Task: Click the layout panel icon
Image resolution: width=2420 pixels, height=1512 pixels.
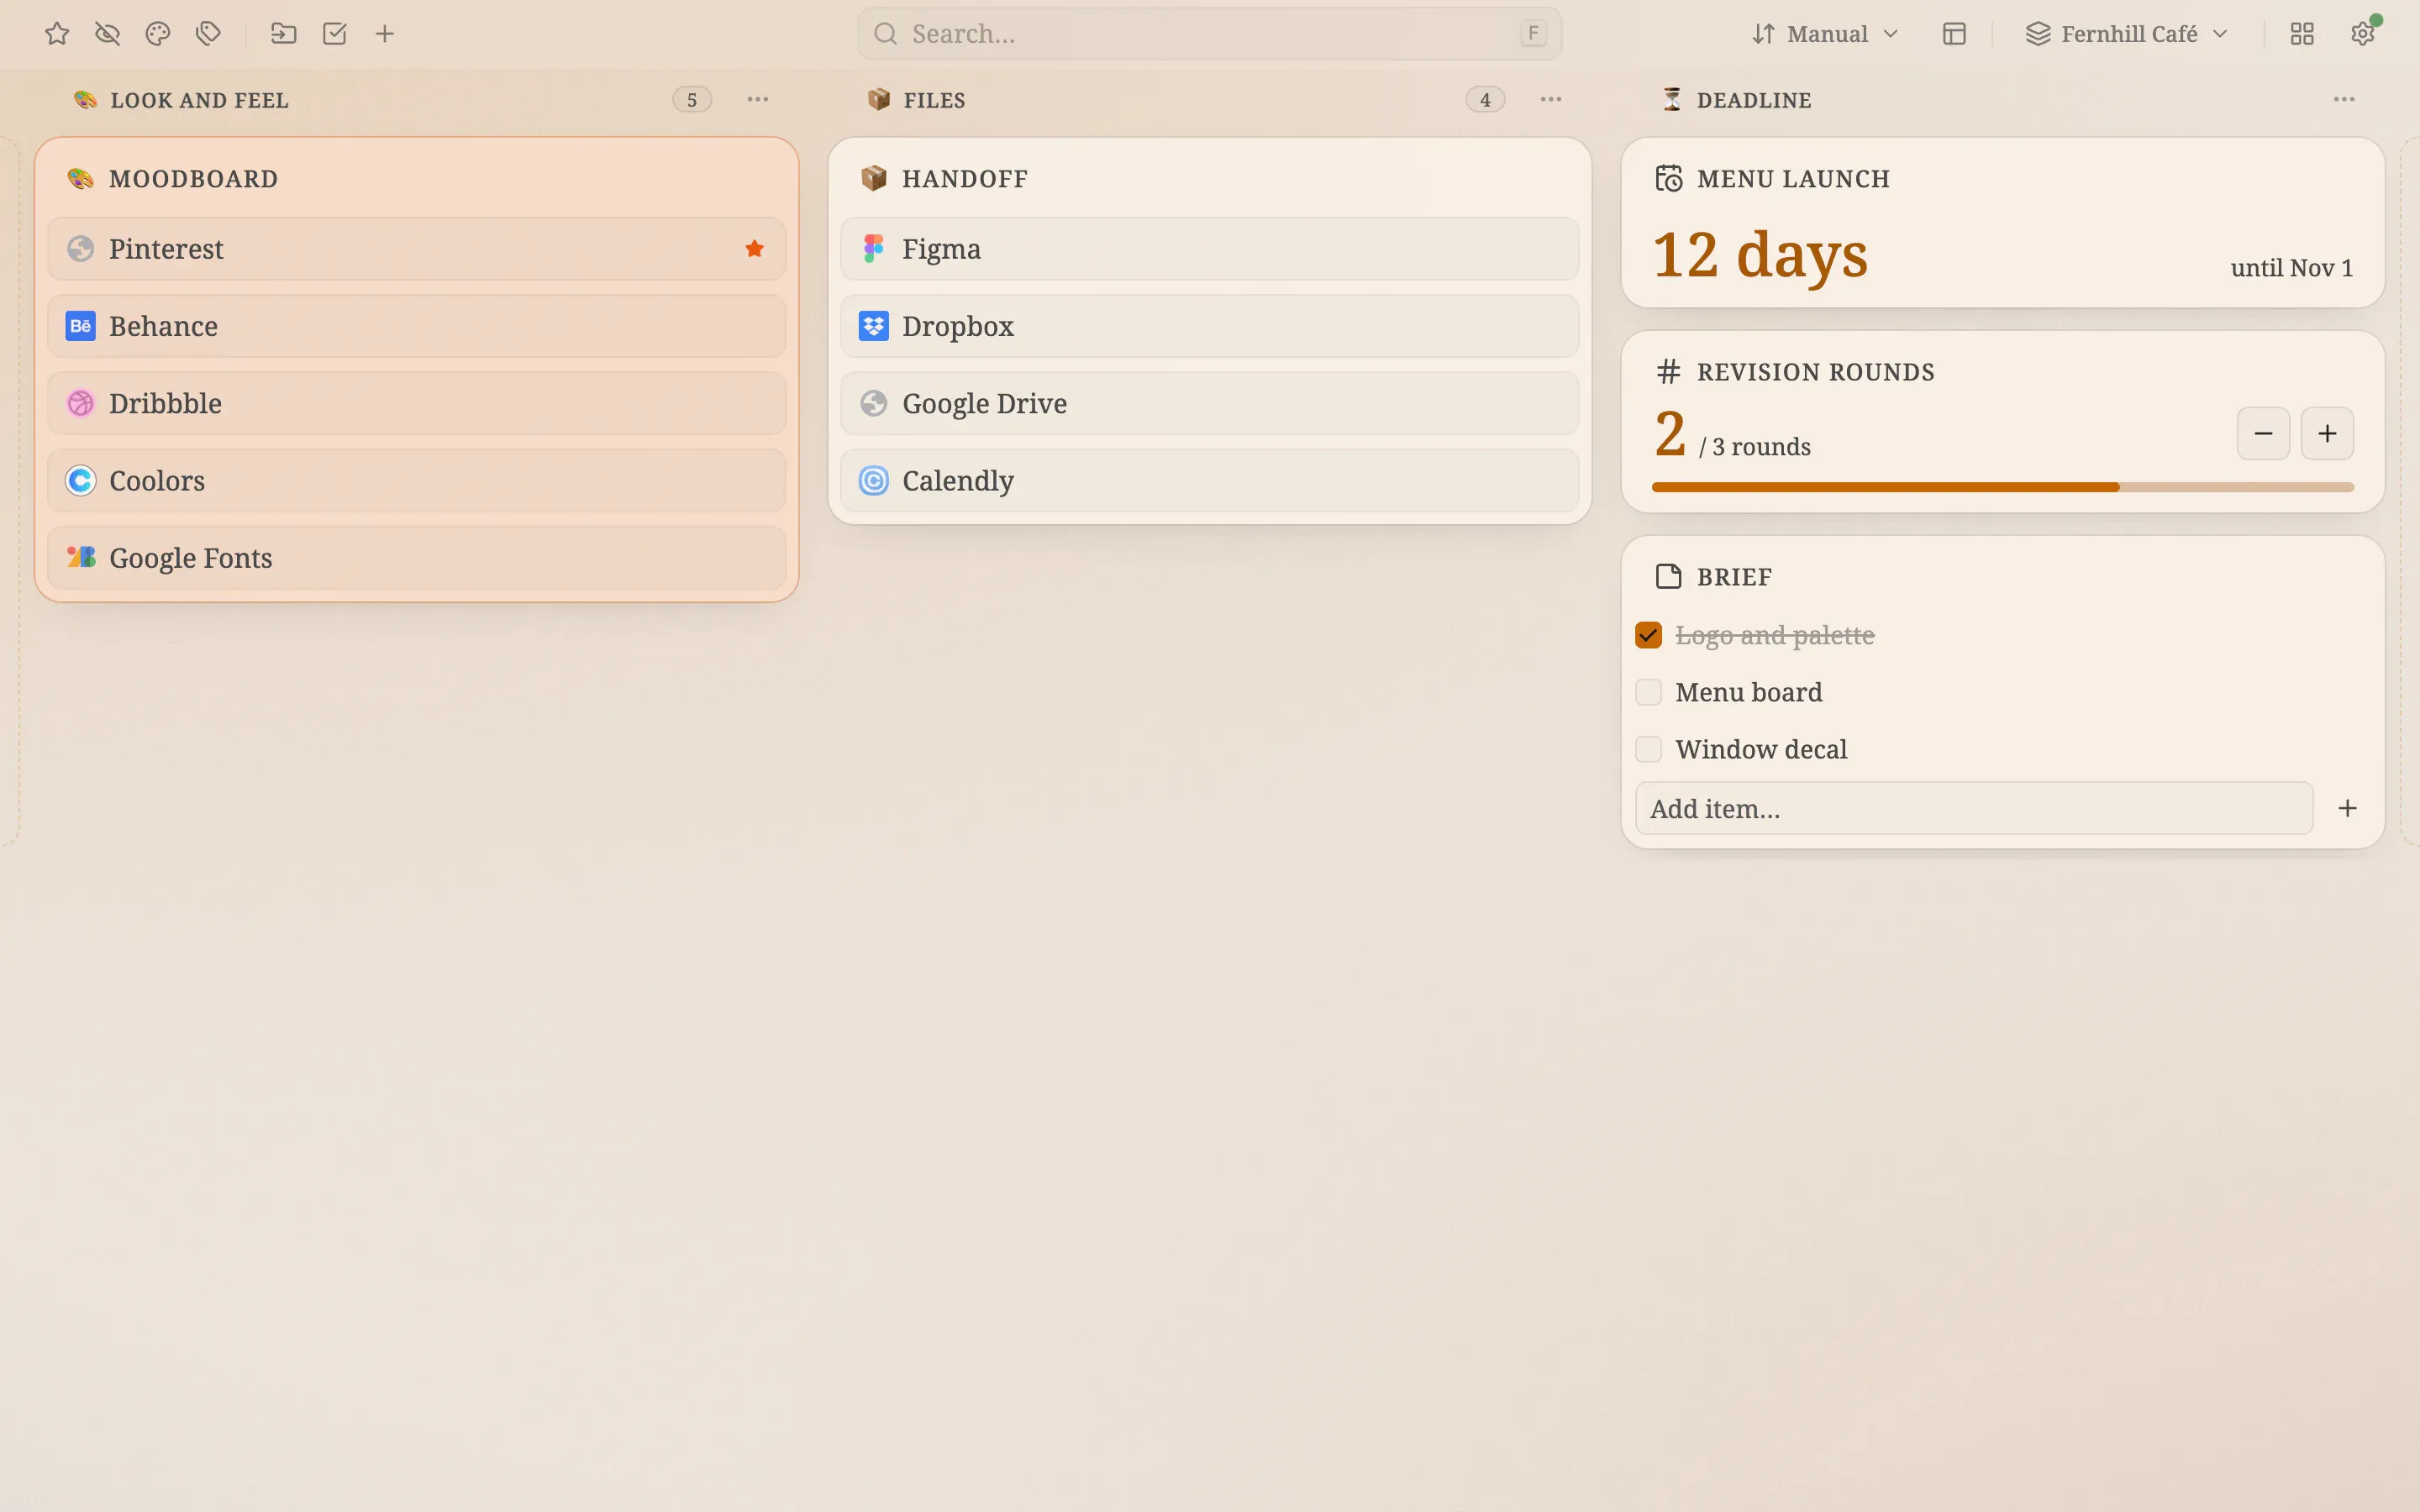Action: point(1954,34)
